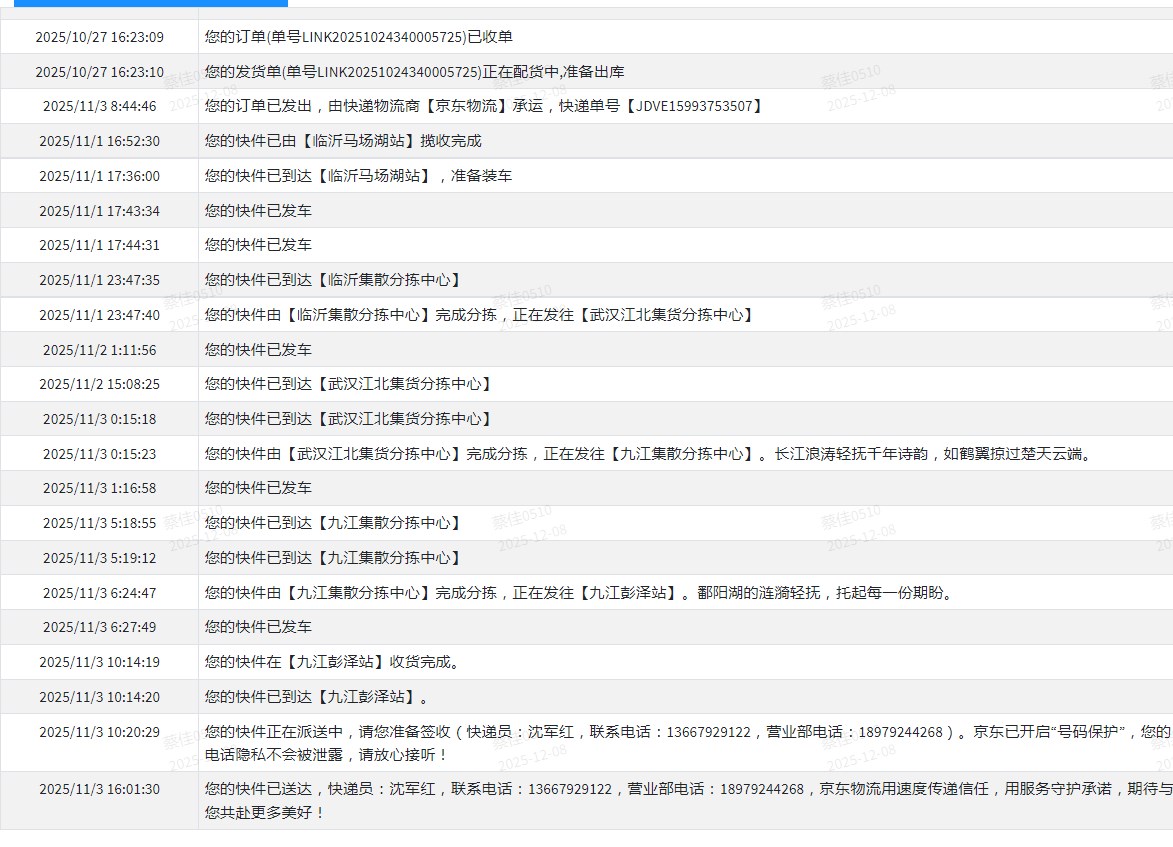Select the 九江彭泽站 收货完成 entry
1173x847 pixels.
click(x=332, y=662)
